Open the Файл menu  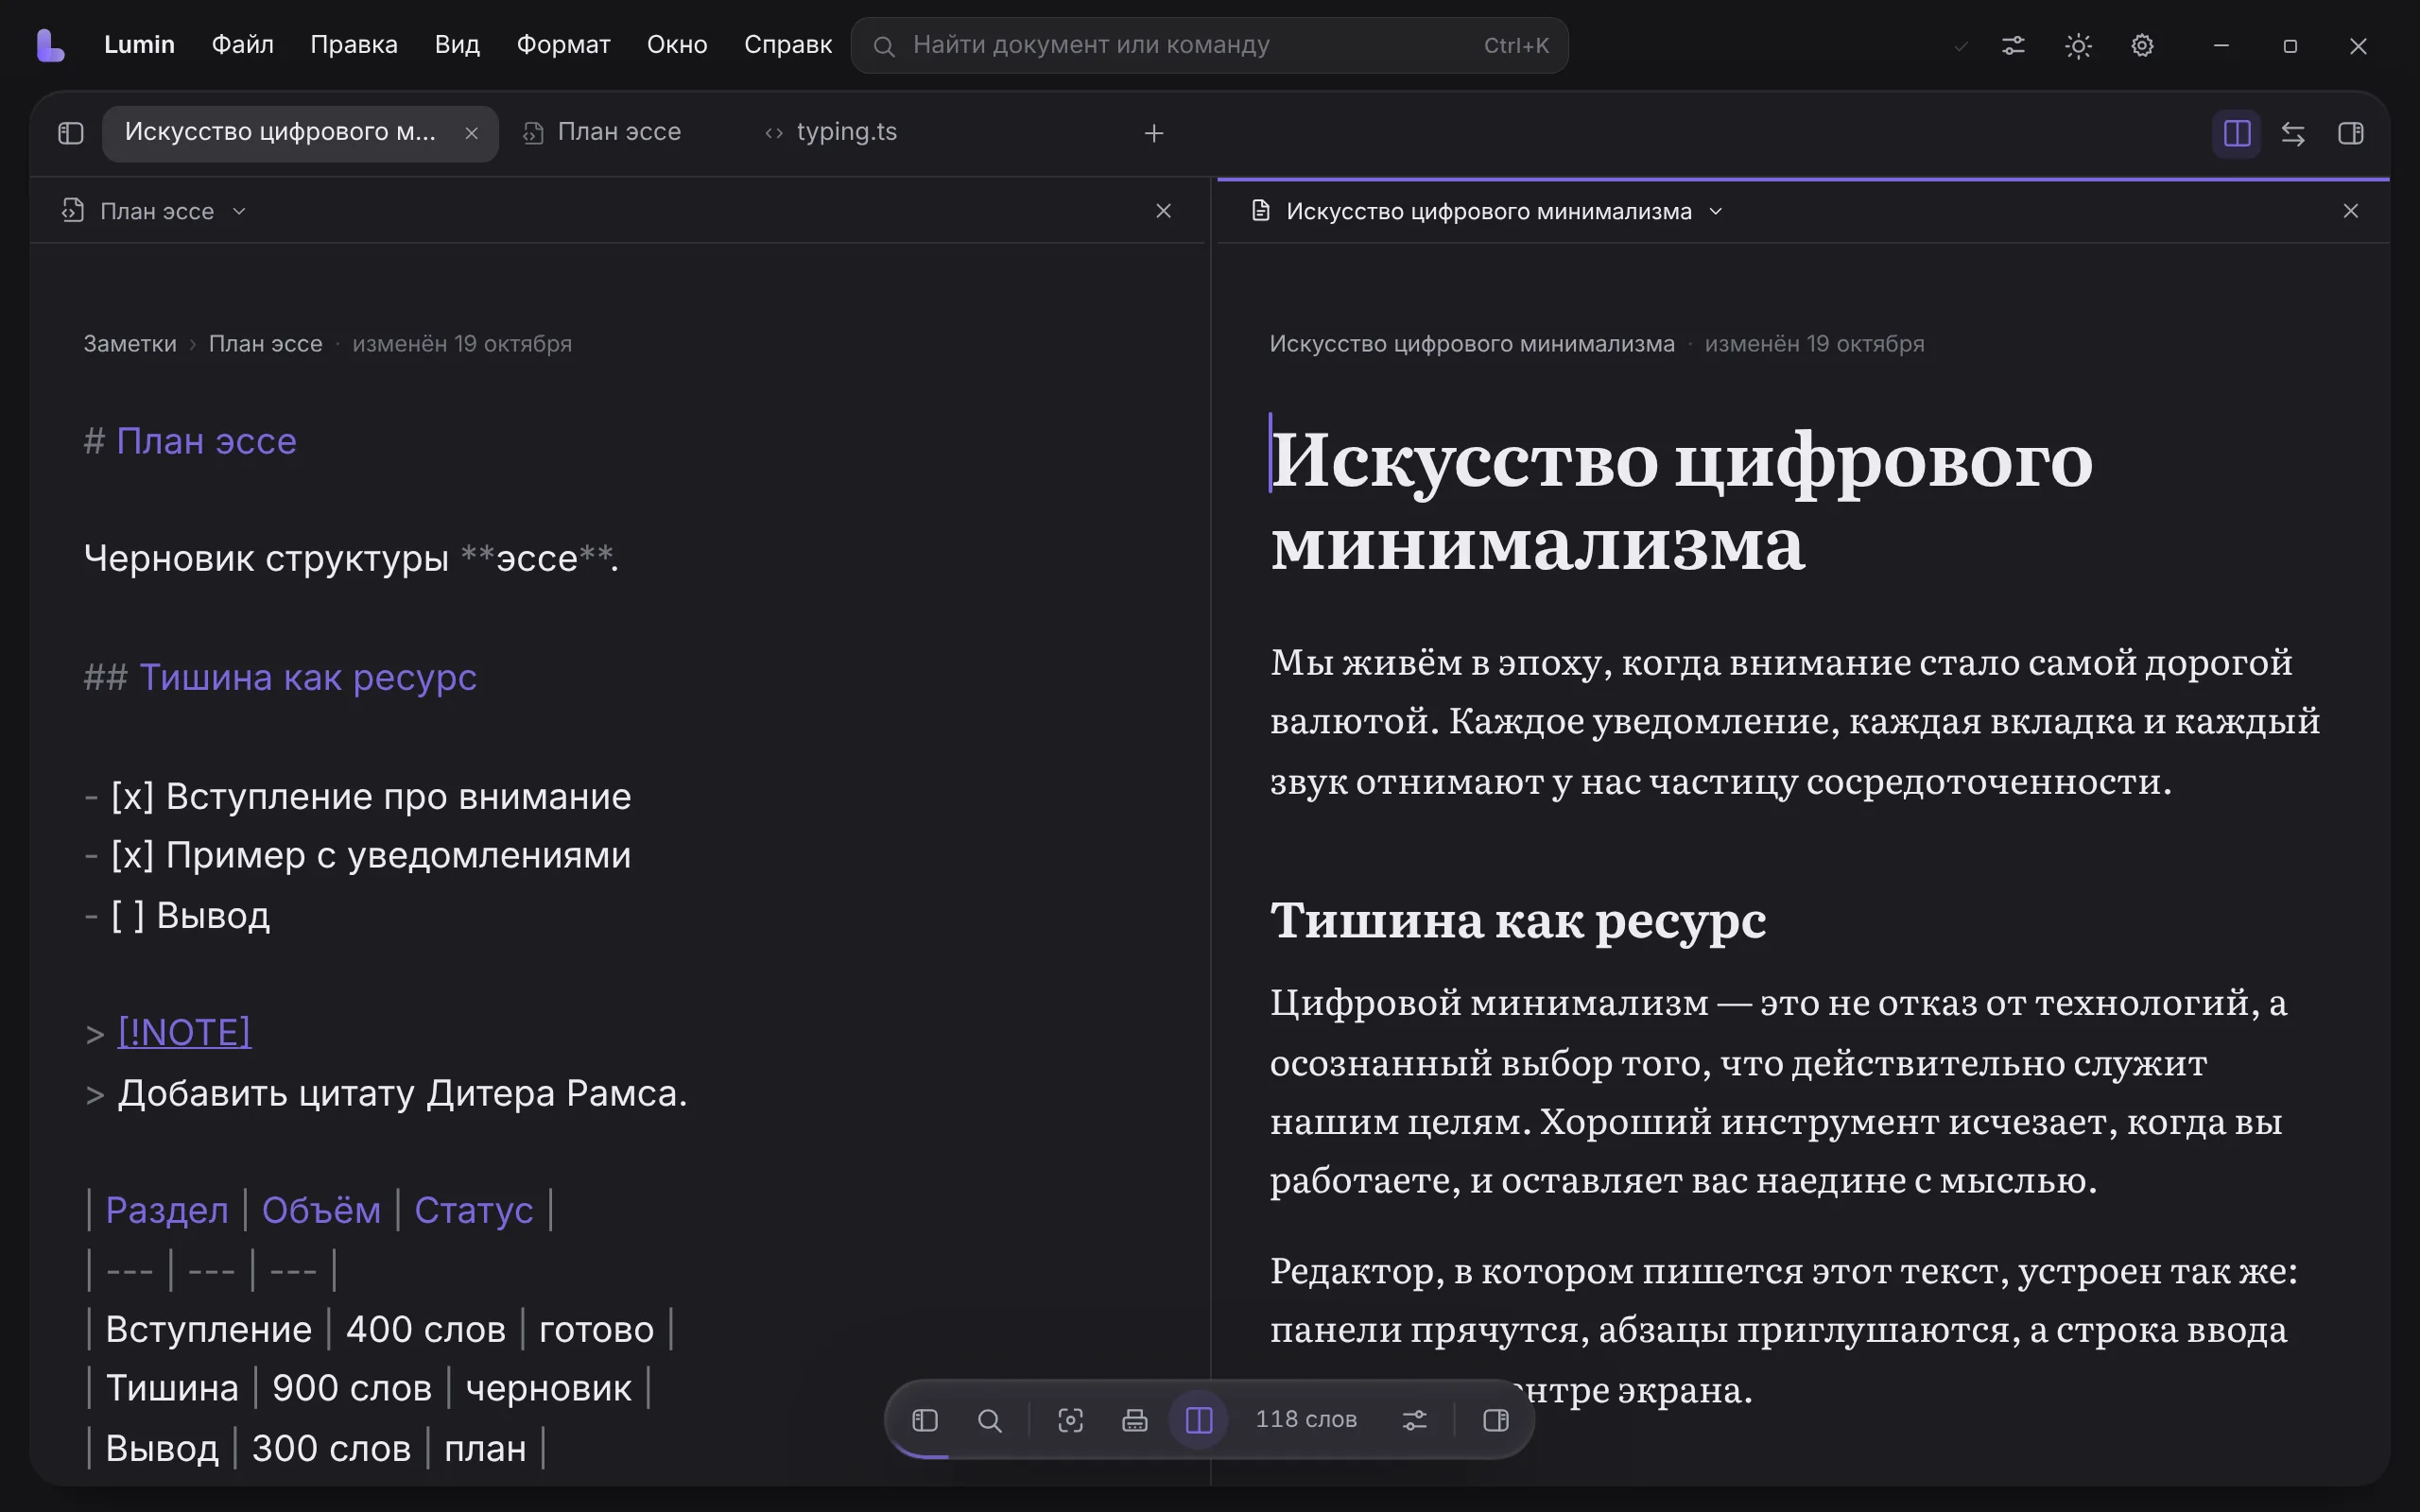(242, 45)
